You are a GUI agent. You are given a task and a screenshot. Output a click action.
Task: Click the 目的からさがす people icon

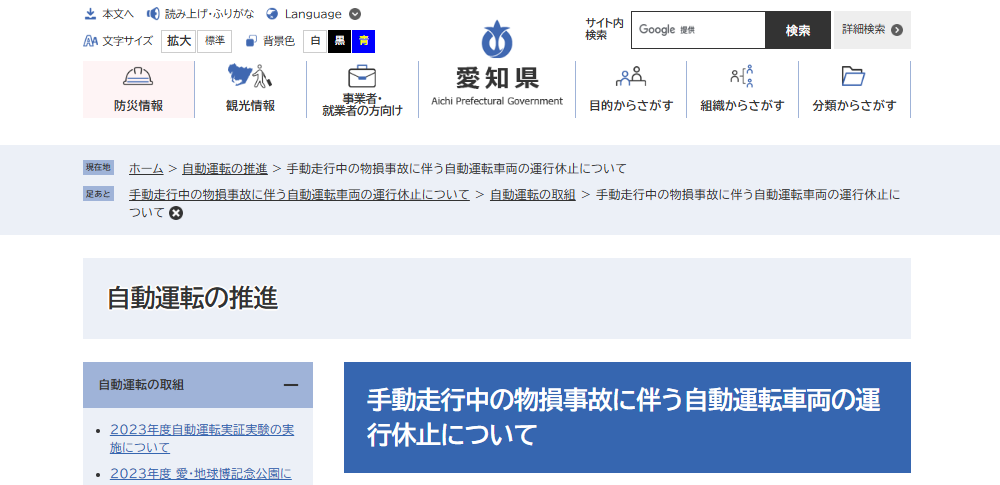coord(630,77)
